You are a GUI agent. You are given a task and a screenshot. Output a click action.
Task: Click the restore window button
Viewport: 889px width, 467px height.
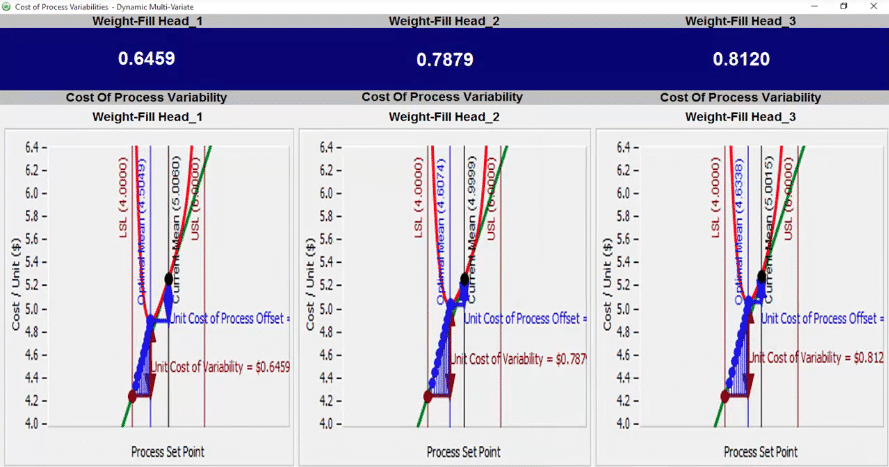point(843,6)
